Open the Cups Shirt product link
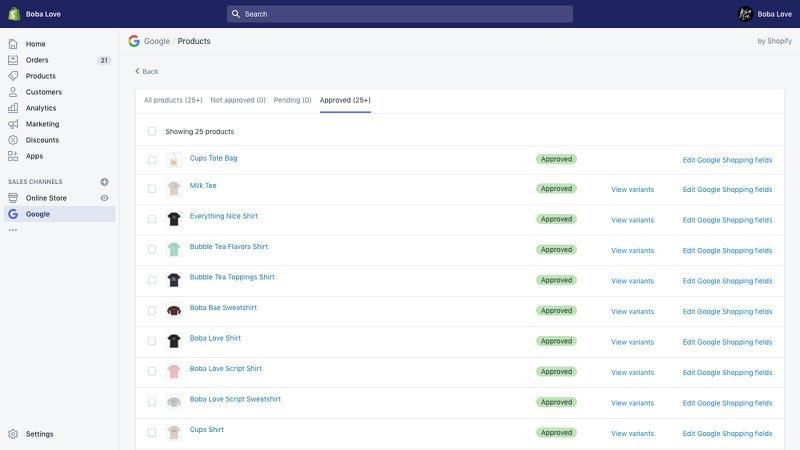Image resolution: width=800 pixels, height=450 pixels. 207,430
